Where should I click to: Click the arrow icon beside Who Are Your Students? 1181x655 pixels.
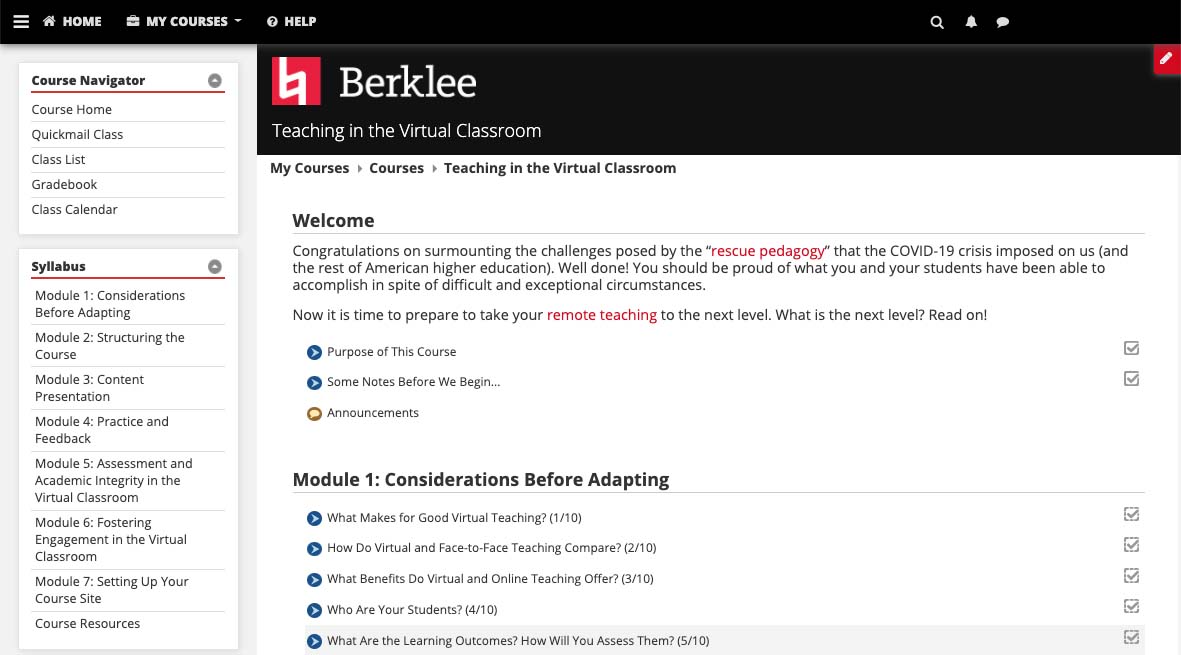coord(314,610)
